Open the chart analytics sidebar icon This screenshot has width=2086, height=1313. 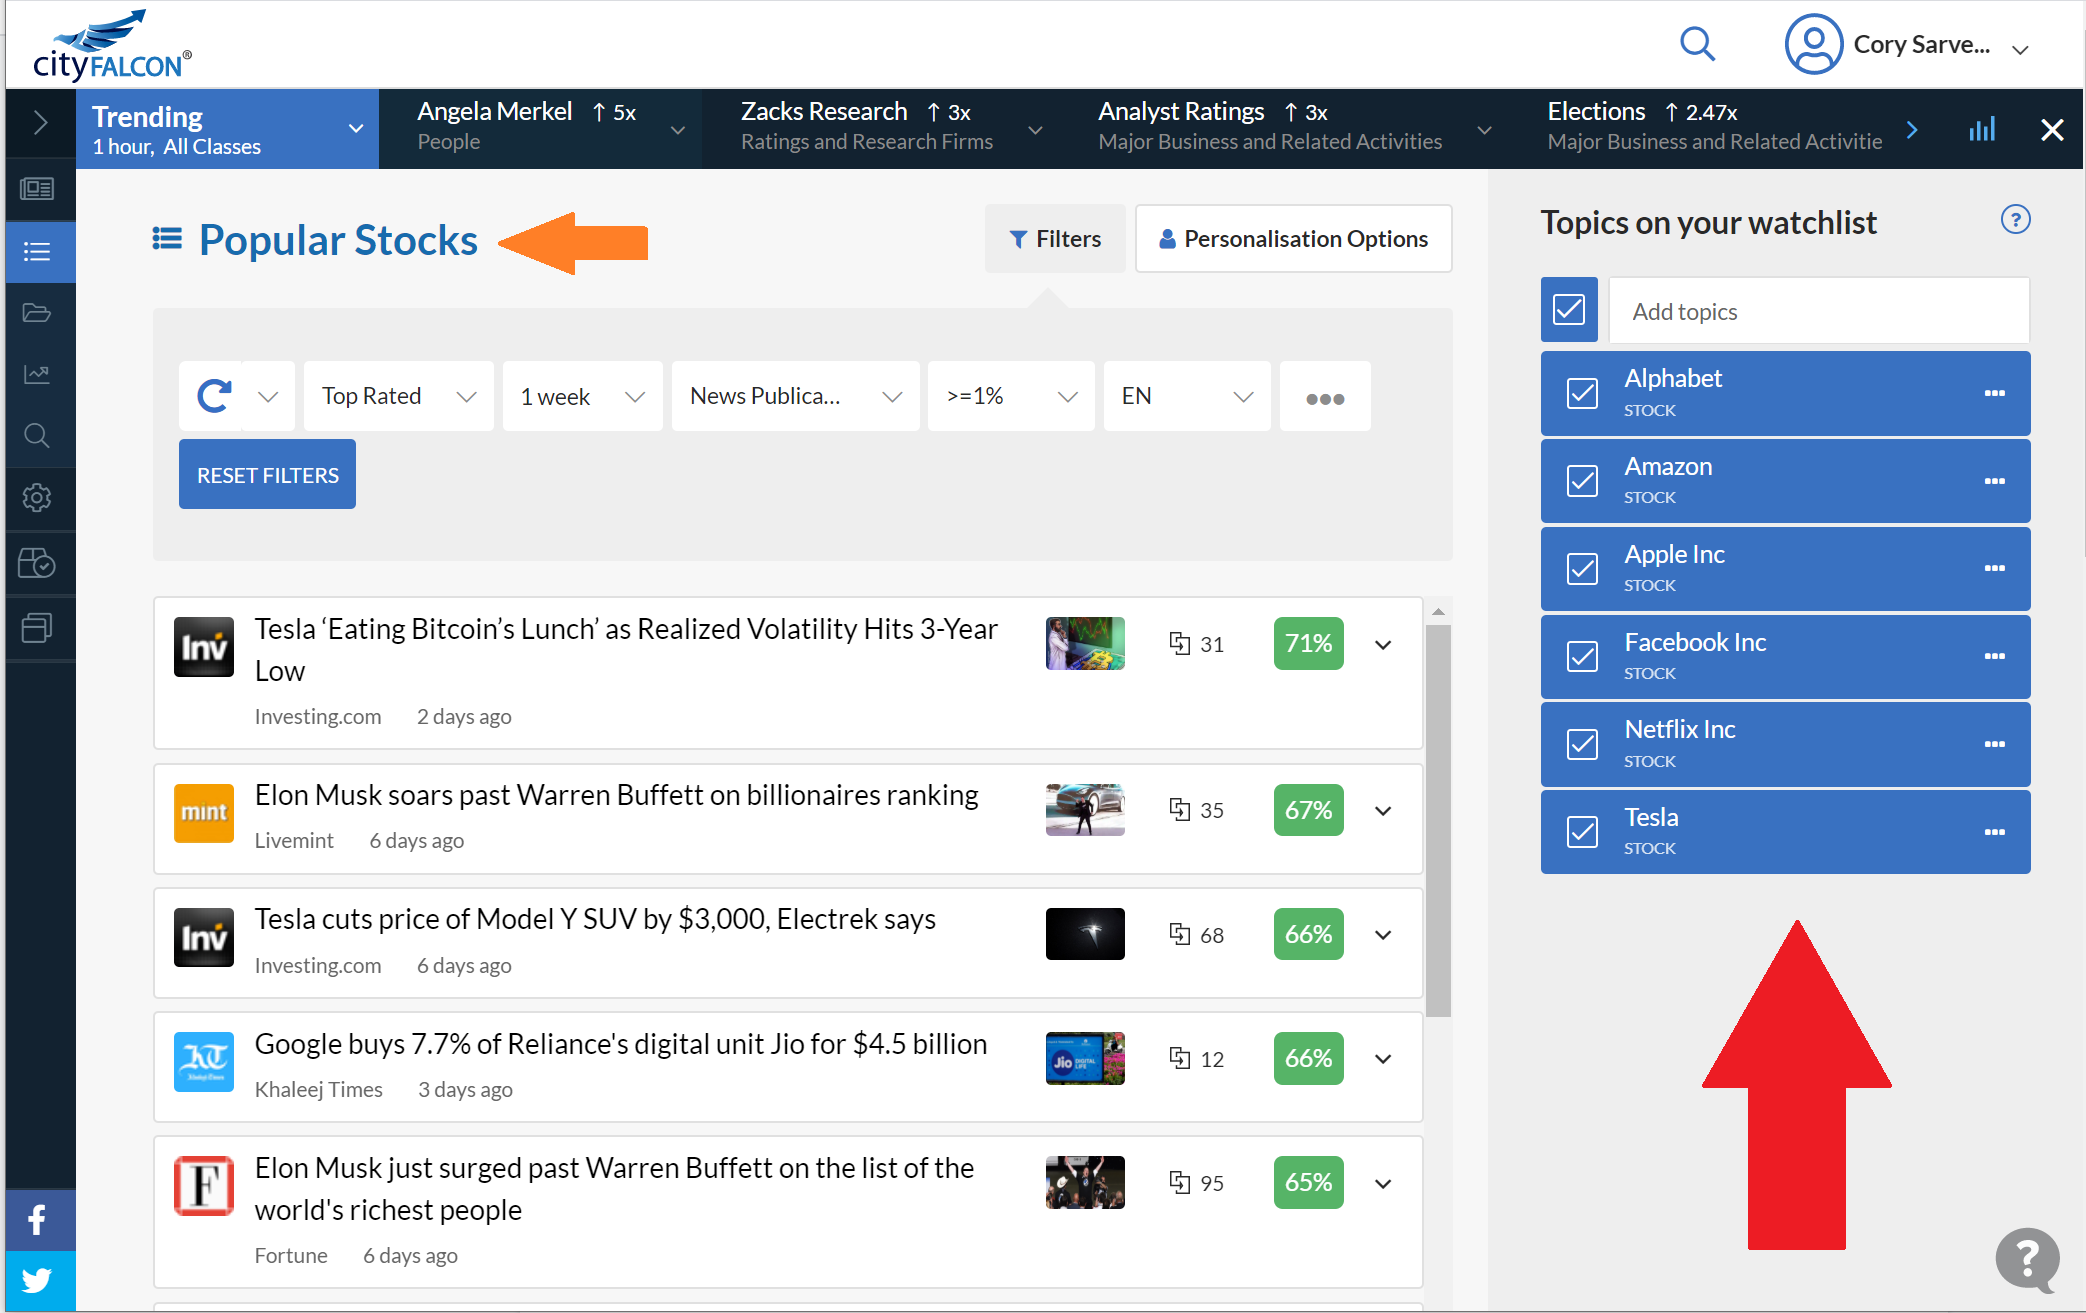click(37, 374)
